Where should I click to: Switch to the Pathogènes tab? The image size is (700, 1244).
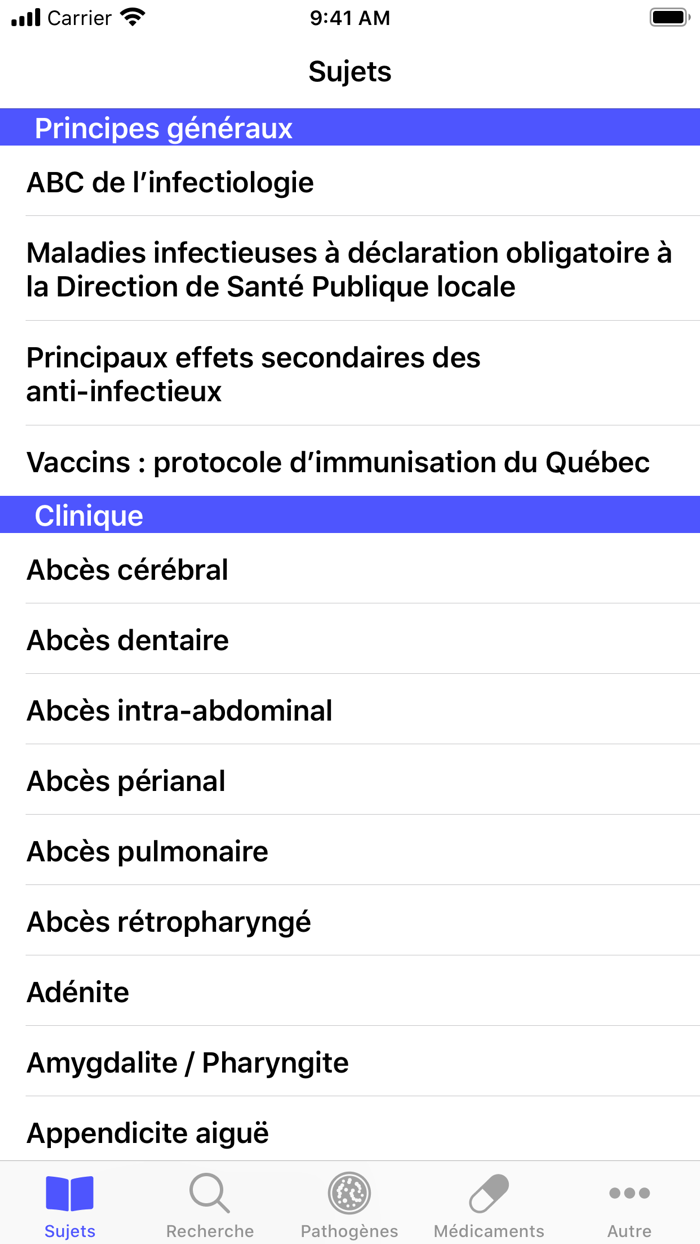tap(349, 1203)
